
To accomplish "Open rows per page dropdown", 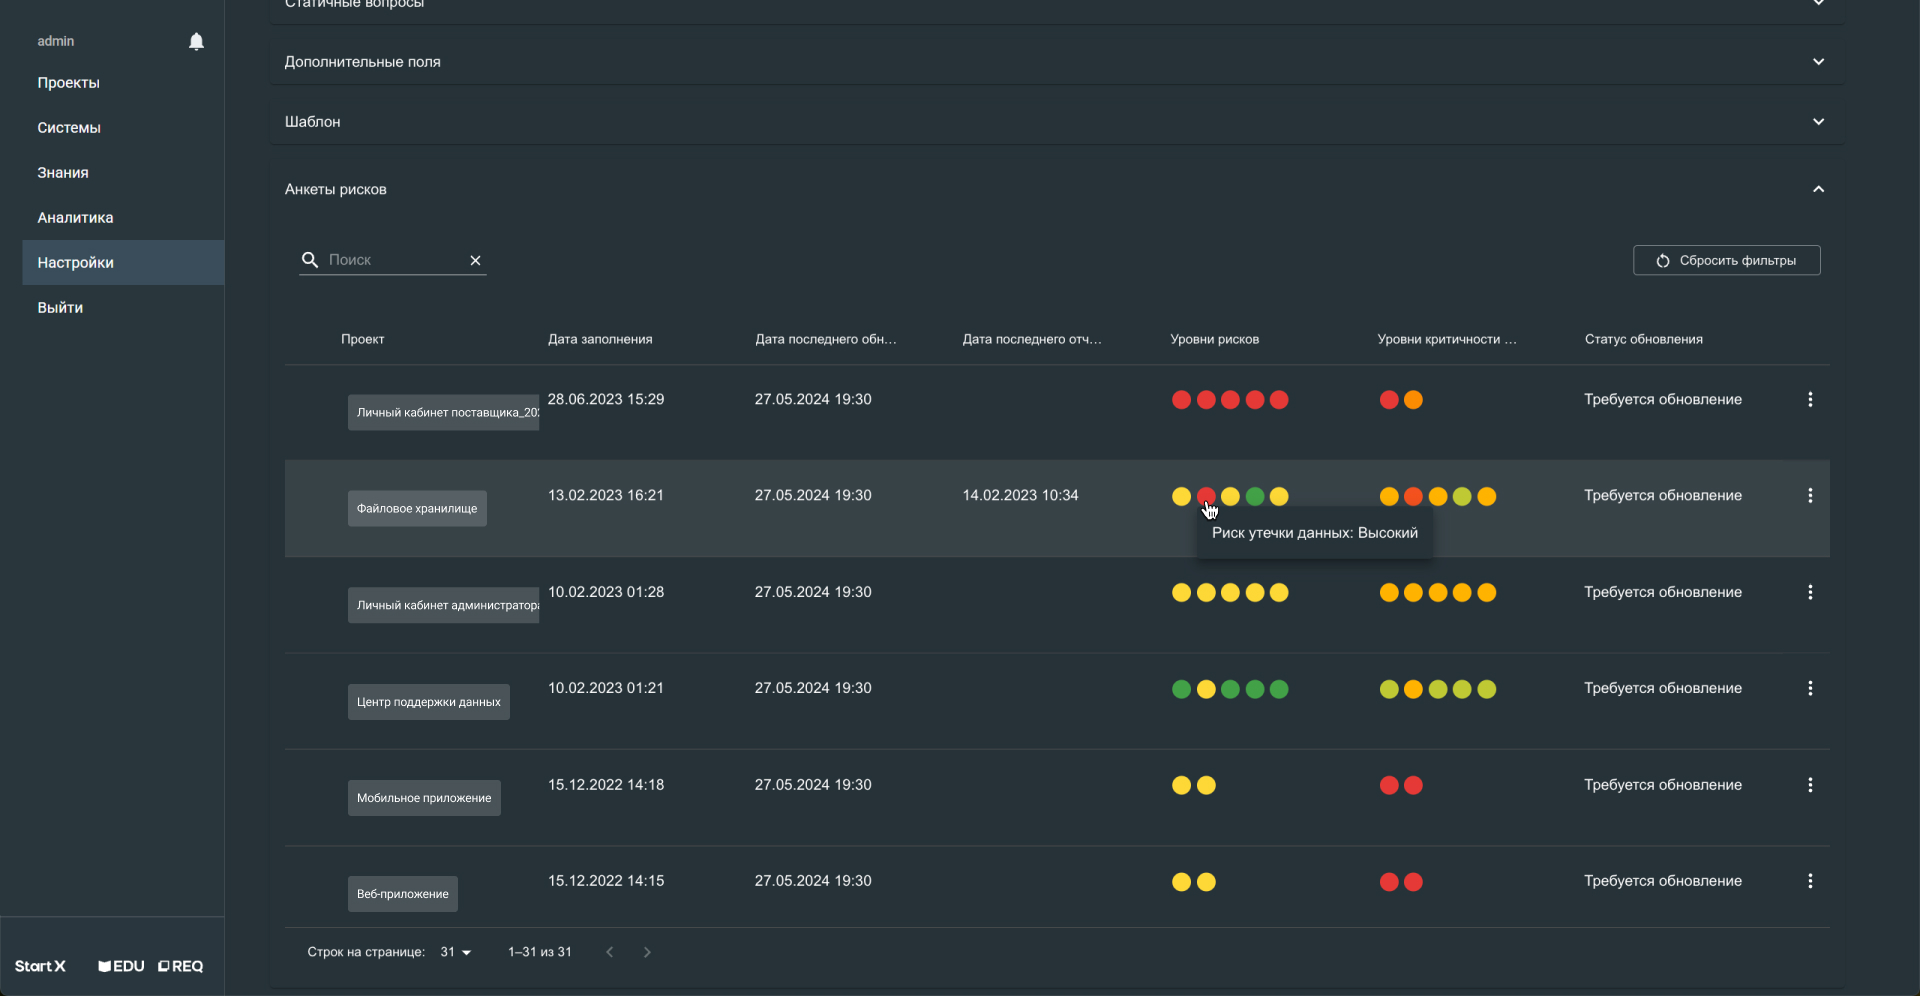I will (456, 952).
